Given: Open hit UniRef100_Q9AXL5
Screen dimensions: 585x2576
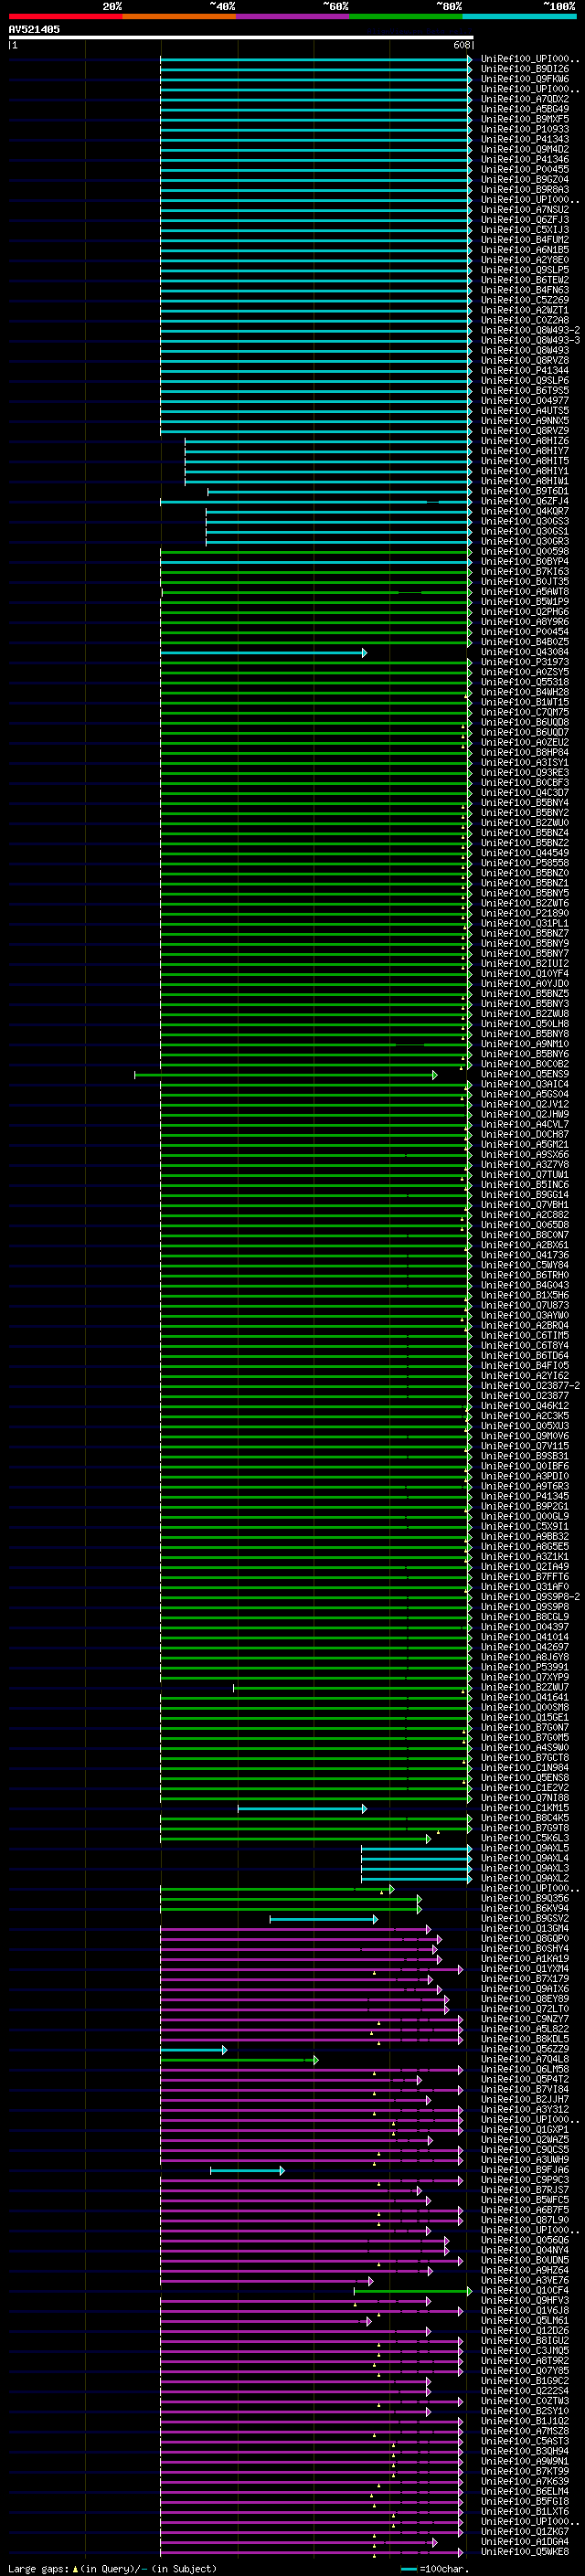Looking at the screenshot, I should pos(525,1848).
